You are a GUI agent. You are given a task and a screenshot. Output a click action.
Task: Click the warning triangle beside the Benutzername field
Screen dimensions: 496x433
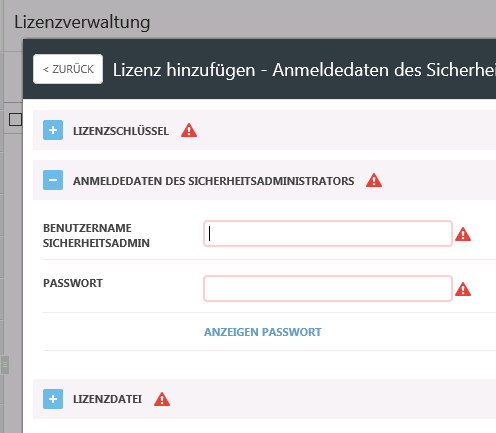tap(463, 234)
